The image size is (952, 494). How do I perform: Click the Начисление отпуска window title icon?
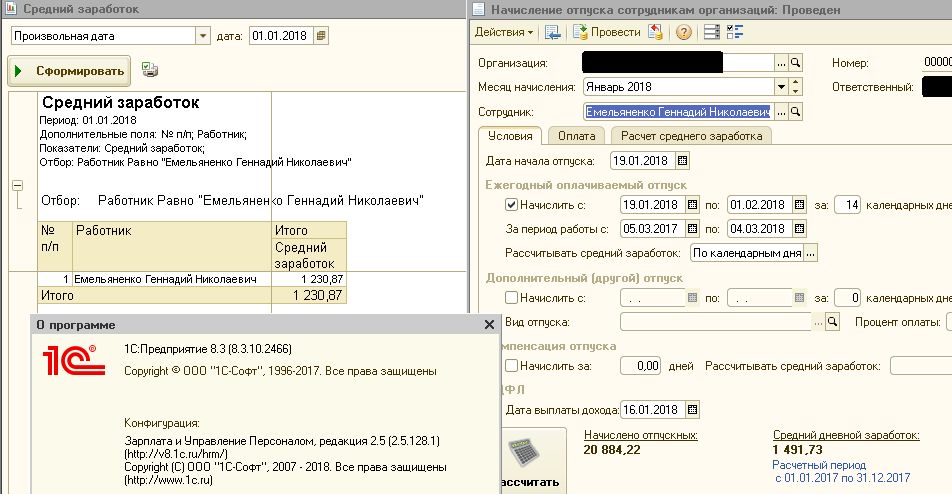pos(478,9)
